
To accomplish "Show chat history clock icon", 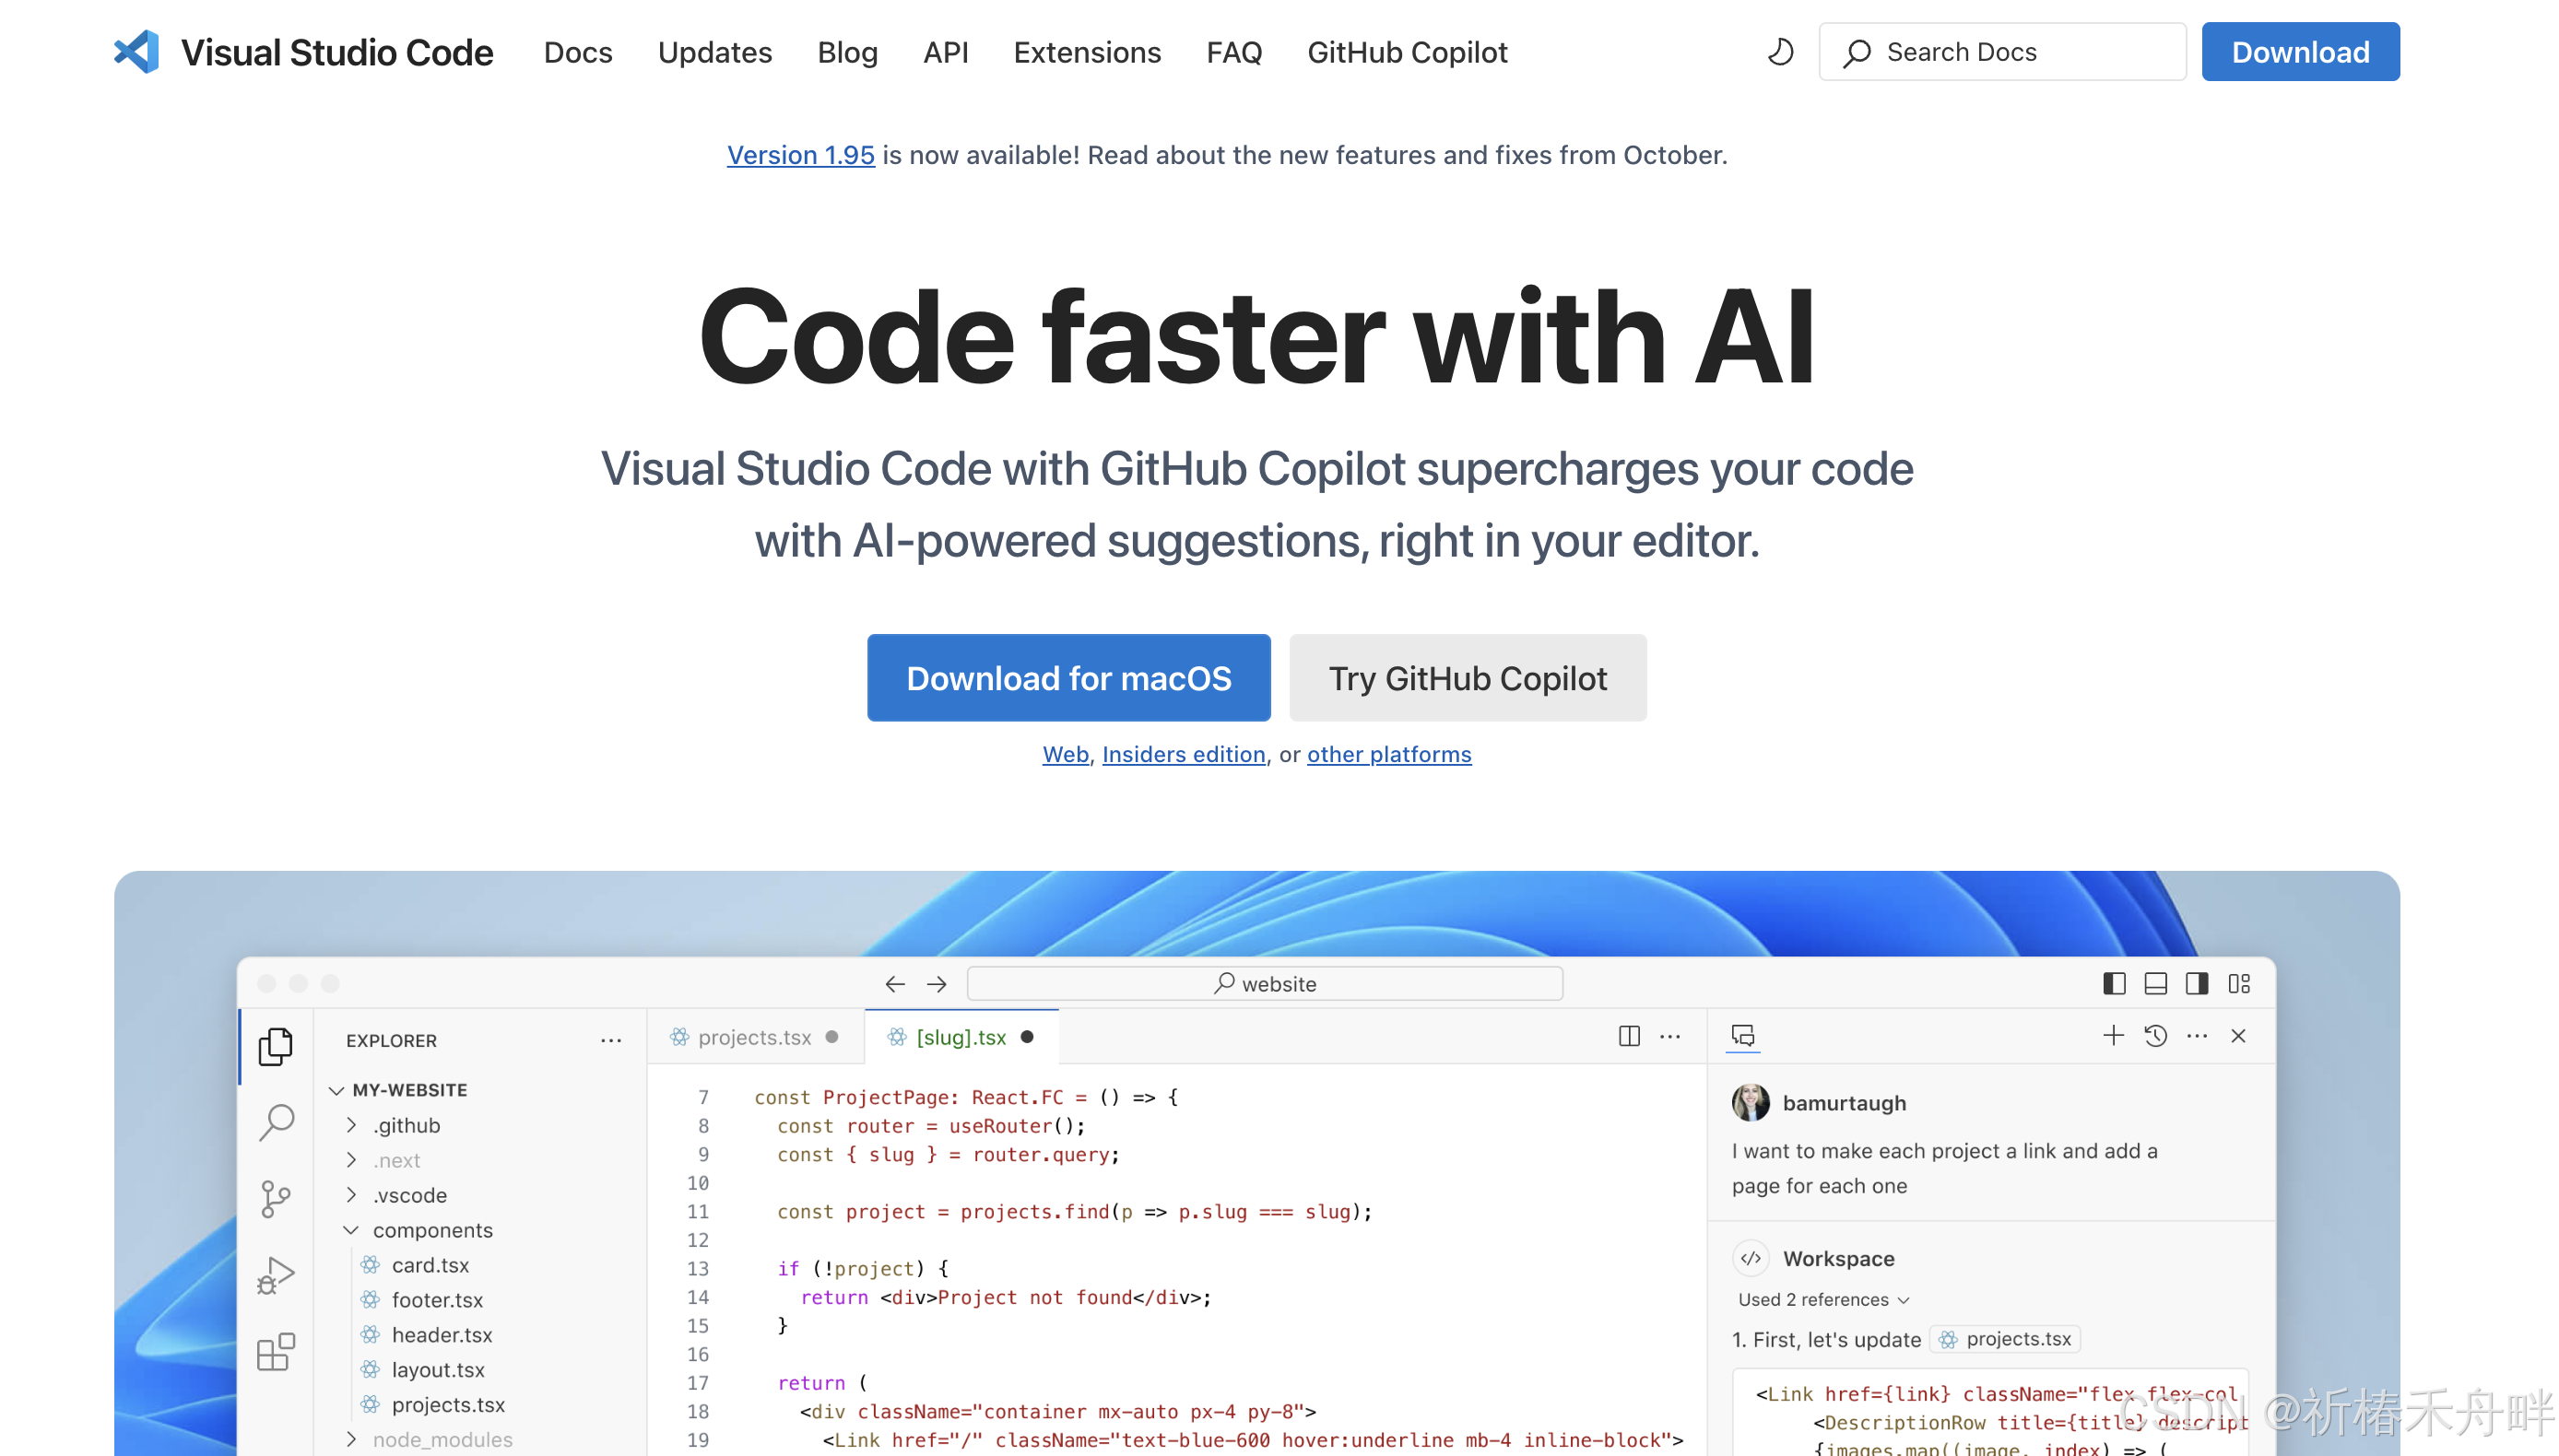I will 2155,1036.
